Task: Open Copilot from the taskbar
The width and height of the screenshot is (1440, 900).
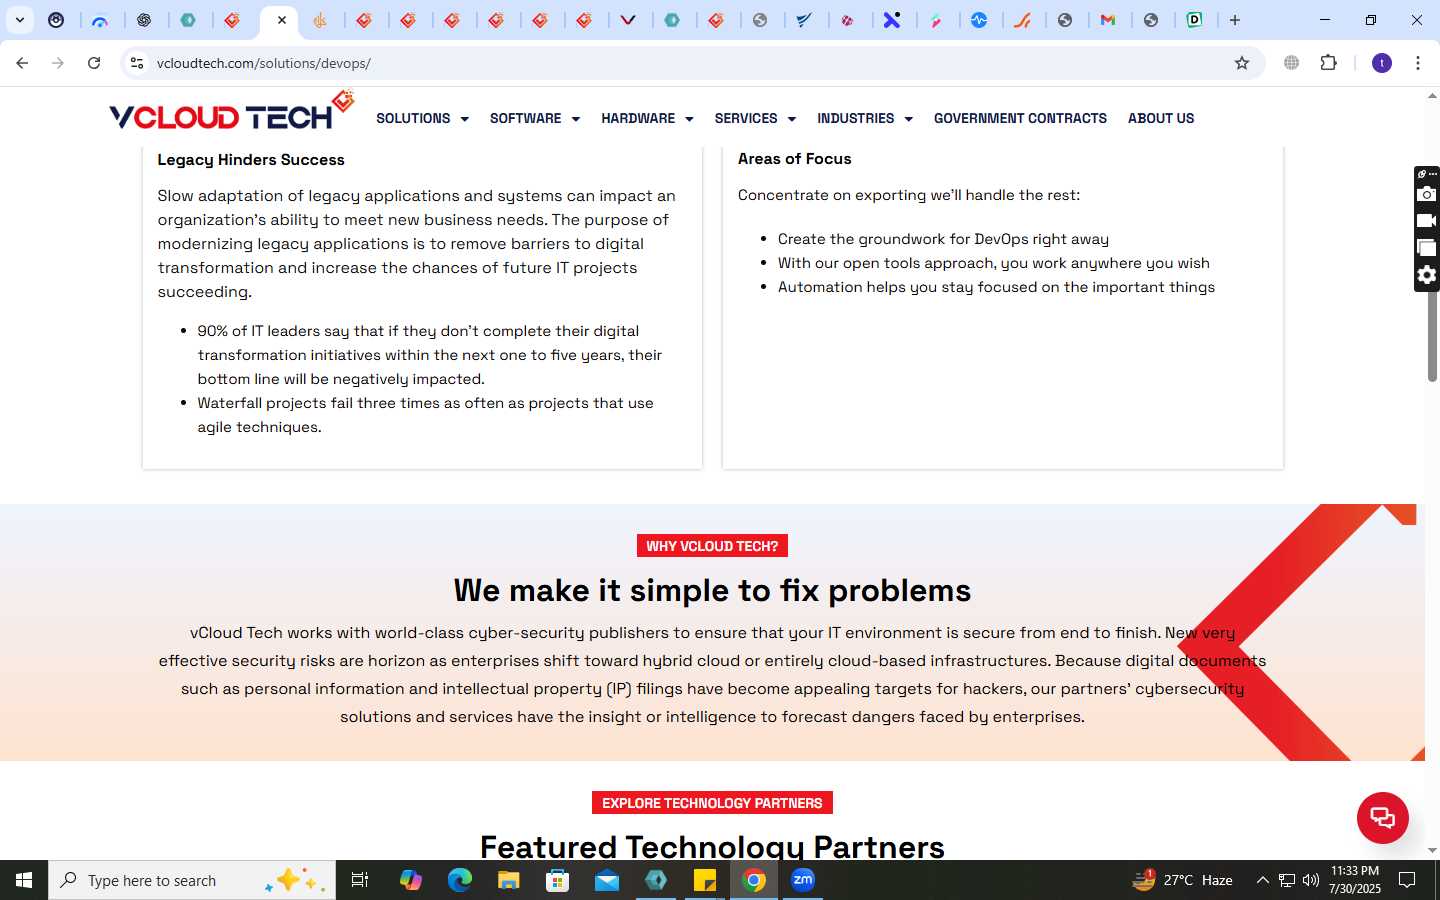Action: [x=410, y=880]
